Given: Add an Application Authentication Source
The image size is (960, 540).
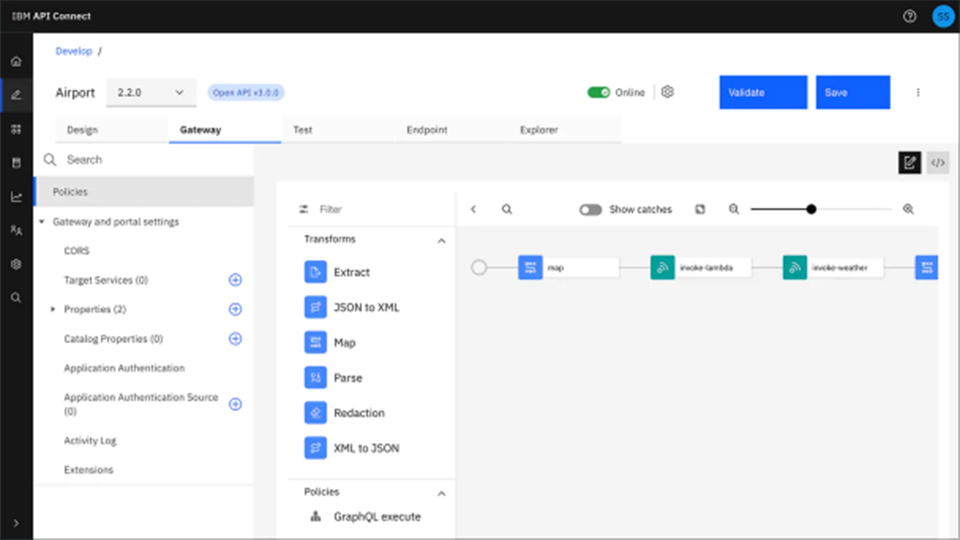Looking at the screenshot, I should (x=235, y=404).
